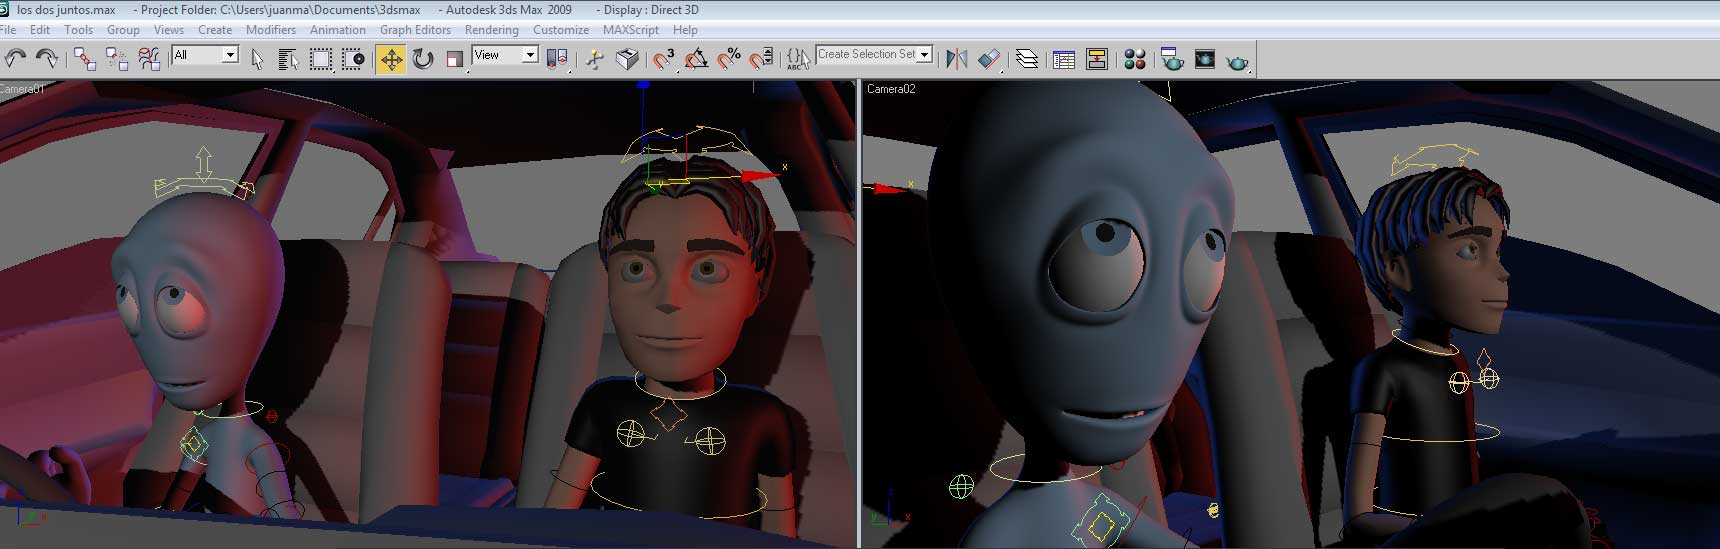1720x549 pixels.
Task: Click the Undo arrow icon
Action: pos(14,58)
